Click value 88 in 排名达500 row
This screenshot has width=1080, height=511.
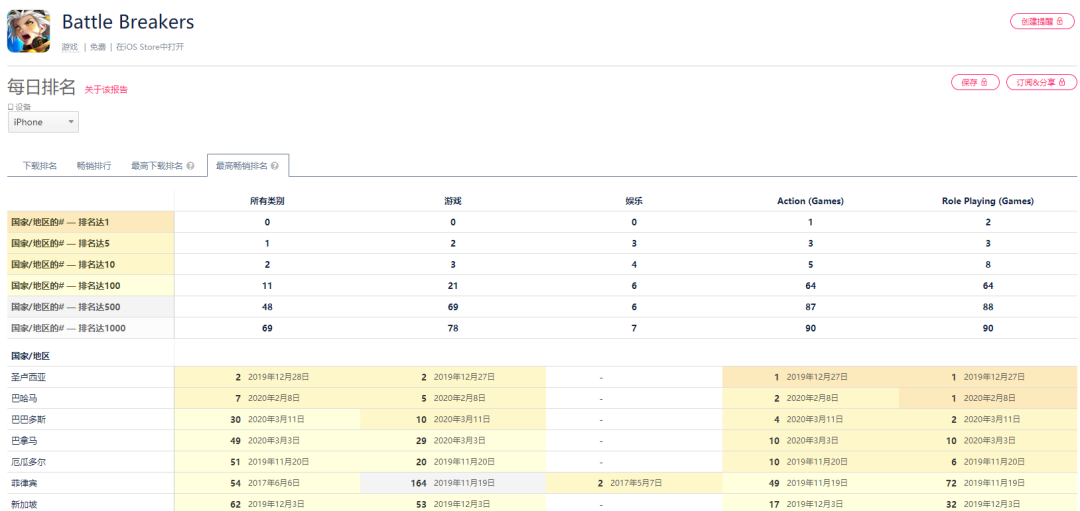coord(988,307)
